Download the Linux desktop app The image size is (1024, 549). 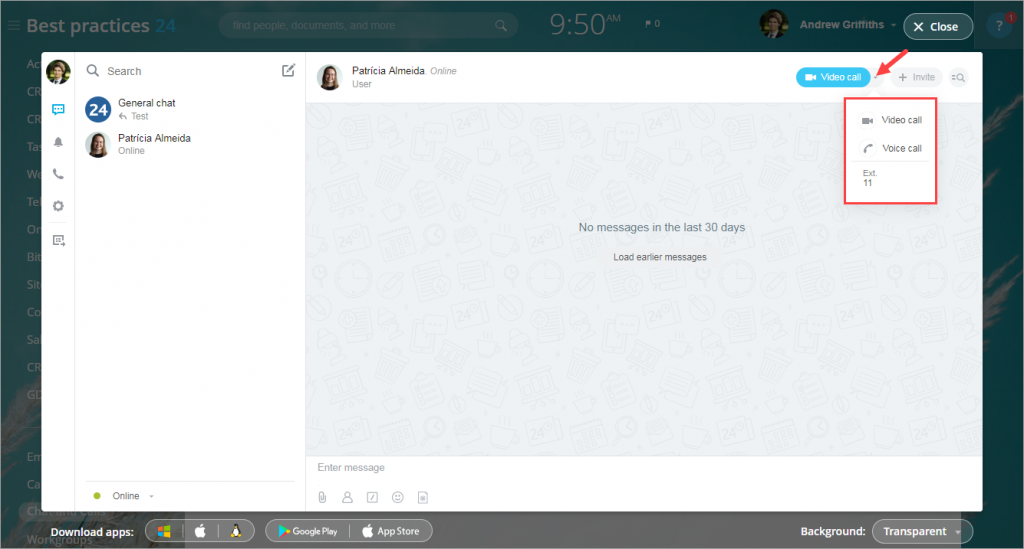pyautogui.click(x=236, y=531)
